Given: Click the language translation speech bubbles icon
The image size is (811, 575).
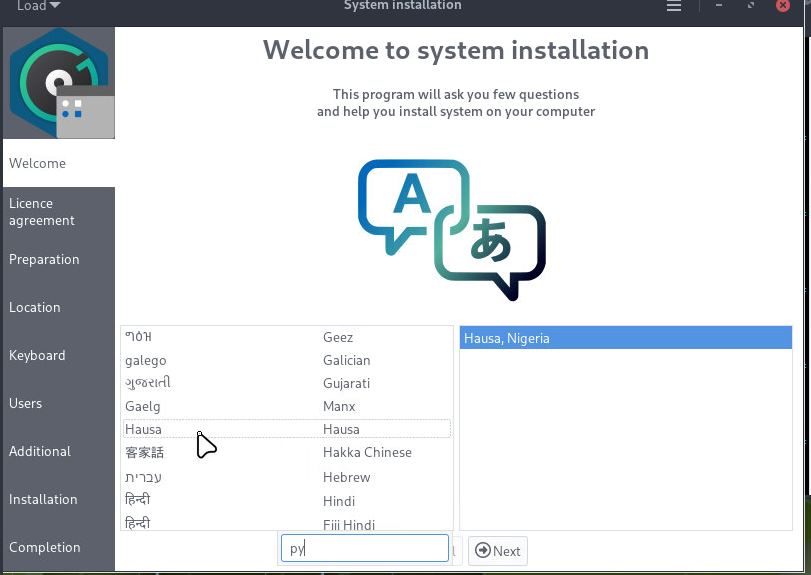Looking at the screenshot, I should 451,228.
